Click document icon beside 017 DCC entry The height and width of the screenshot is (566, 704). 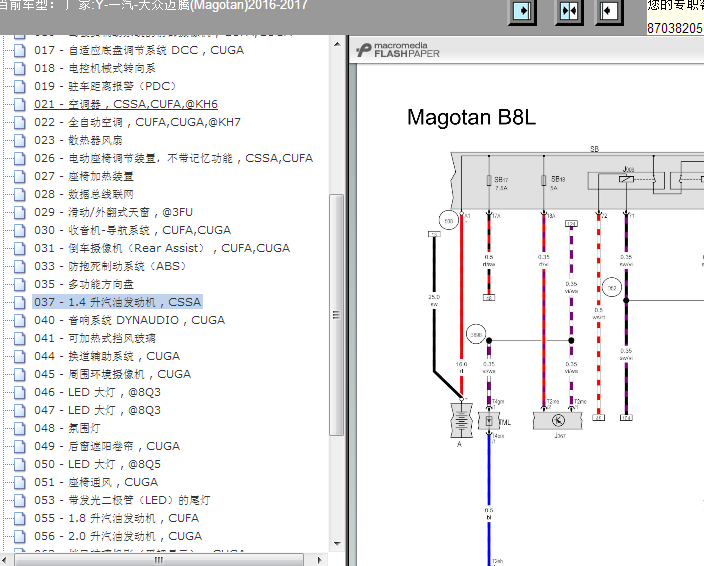tap(19, 50)
